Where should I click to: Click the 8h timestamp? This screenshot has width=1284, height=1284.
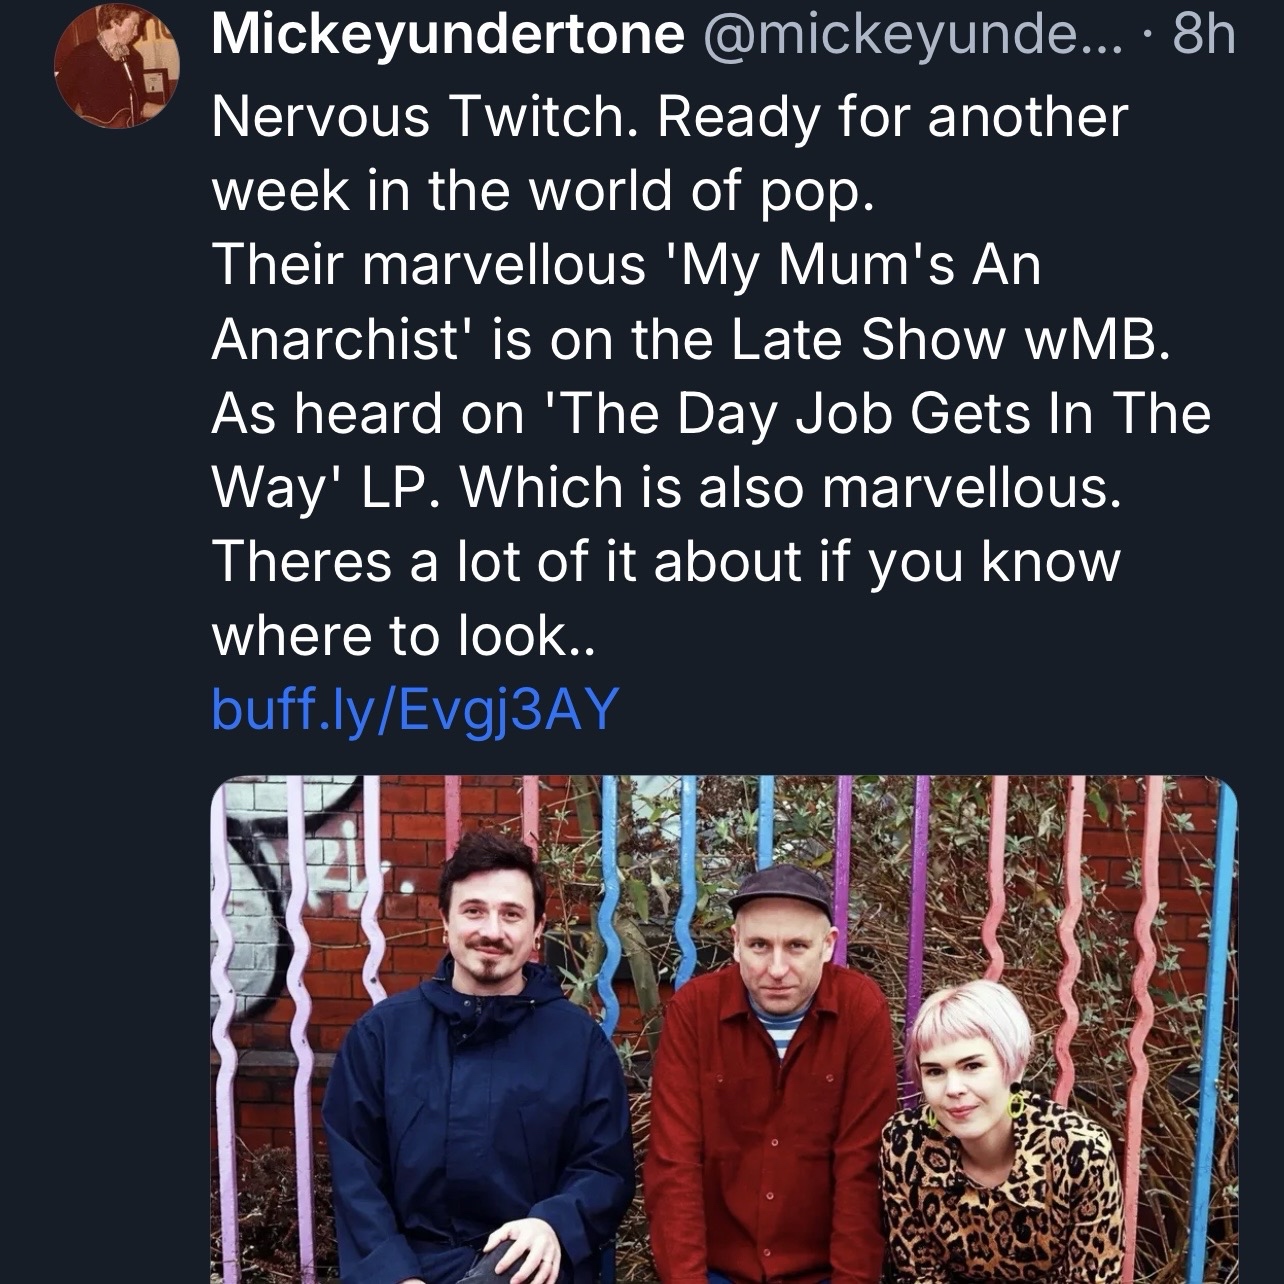(x=1203, y=36)
